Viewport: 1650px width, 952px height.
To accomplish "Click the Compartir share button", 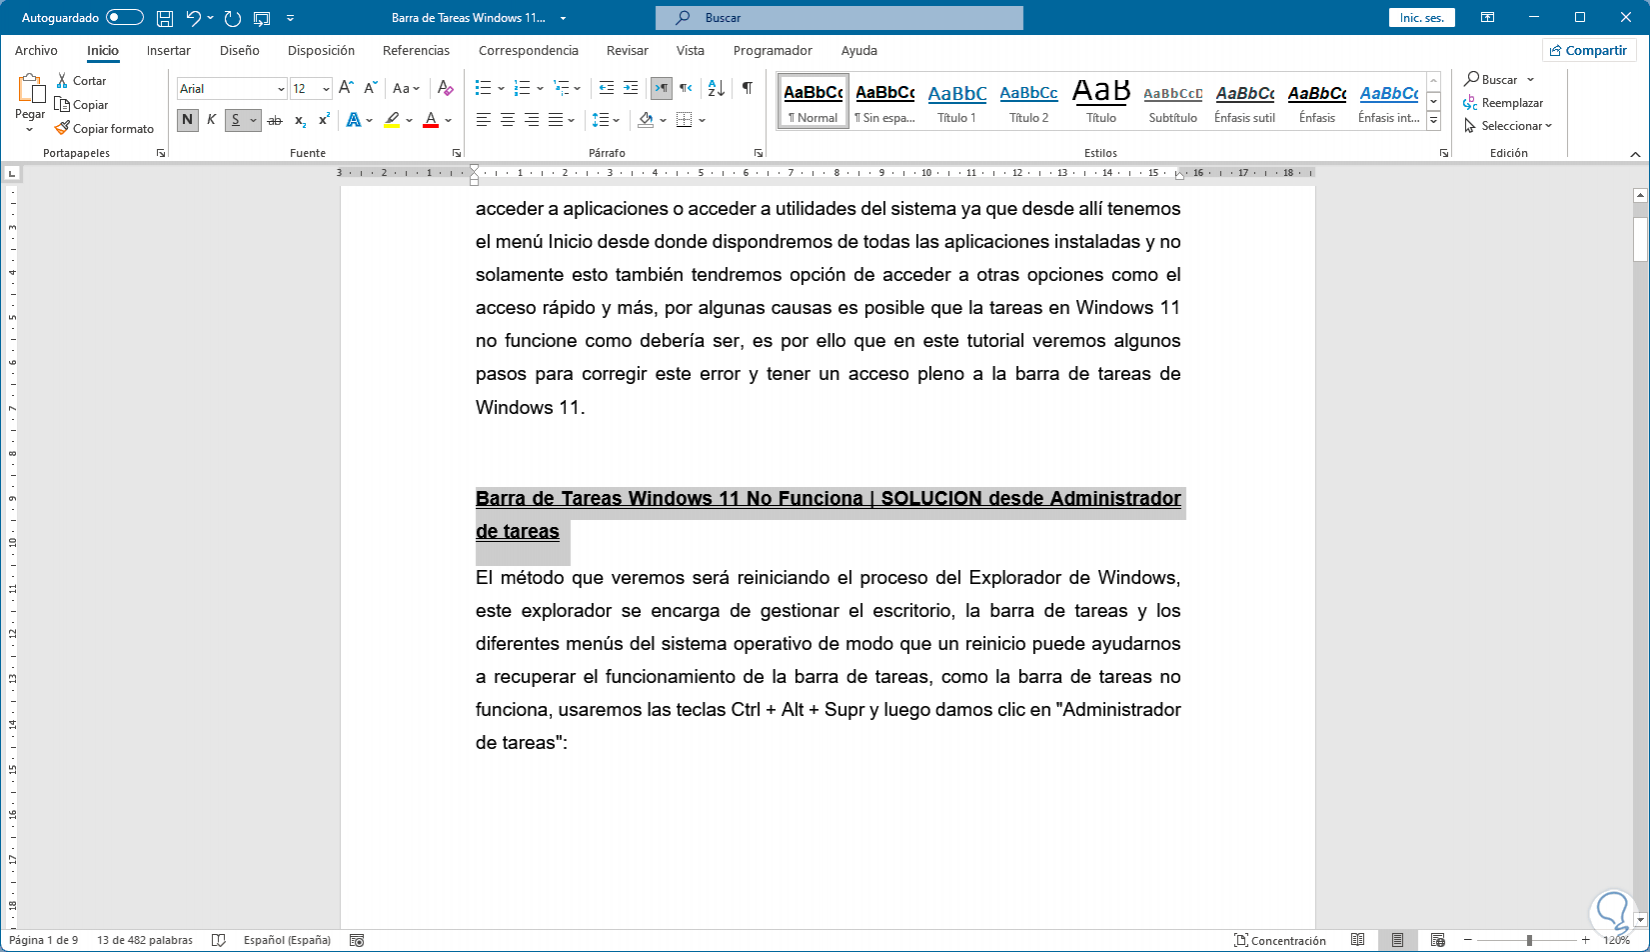I will (1589, 50).
